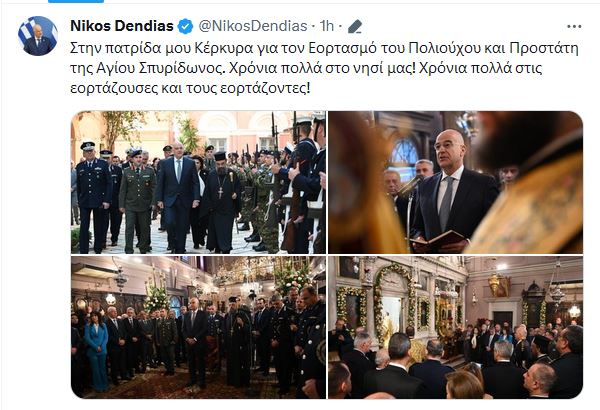This screenshot has width=600, height=410.
Task: Select the active blue-underlined tab at top
Action: click(76, 1)
